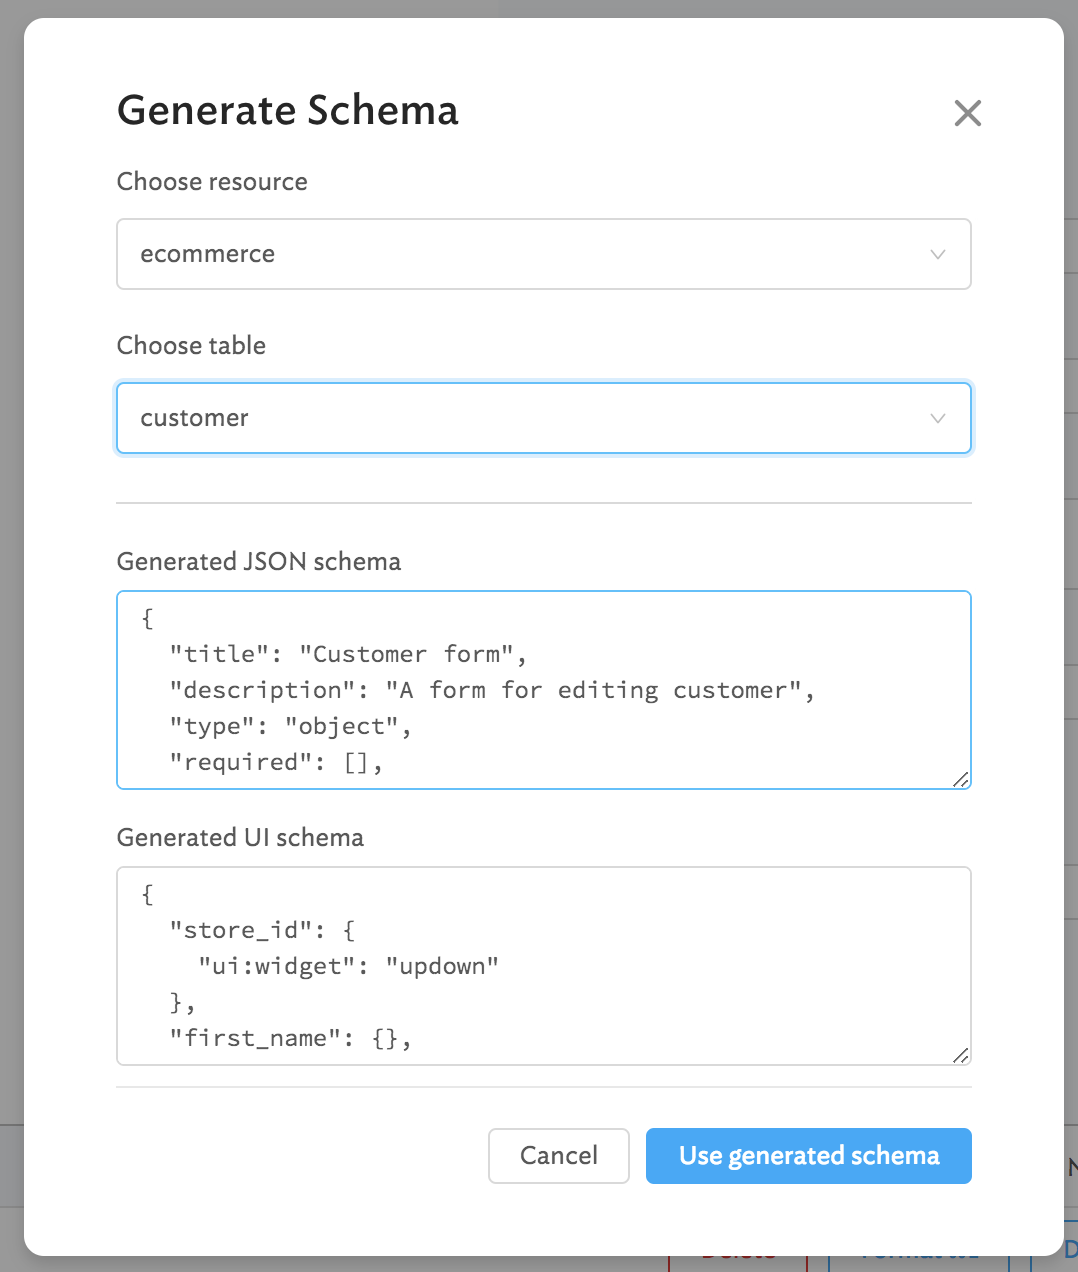The width and height of the screenshot is (1078, 1272).
Task: Click the Generated JSON schema label
Action: tap(259, 562)
